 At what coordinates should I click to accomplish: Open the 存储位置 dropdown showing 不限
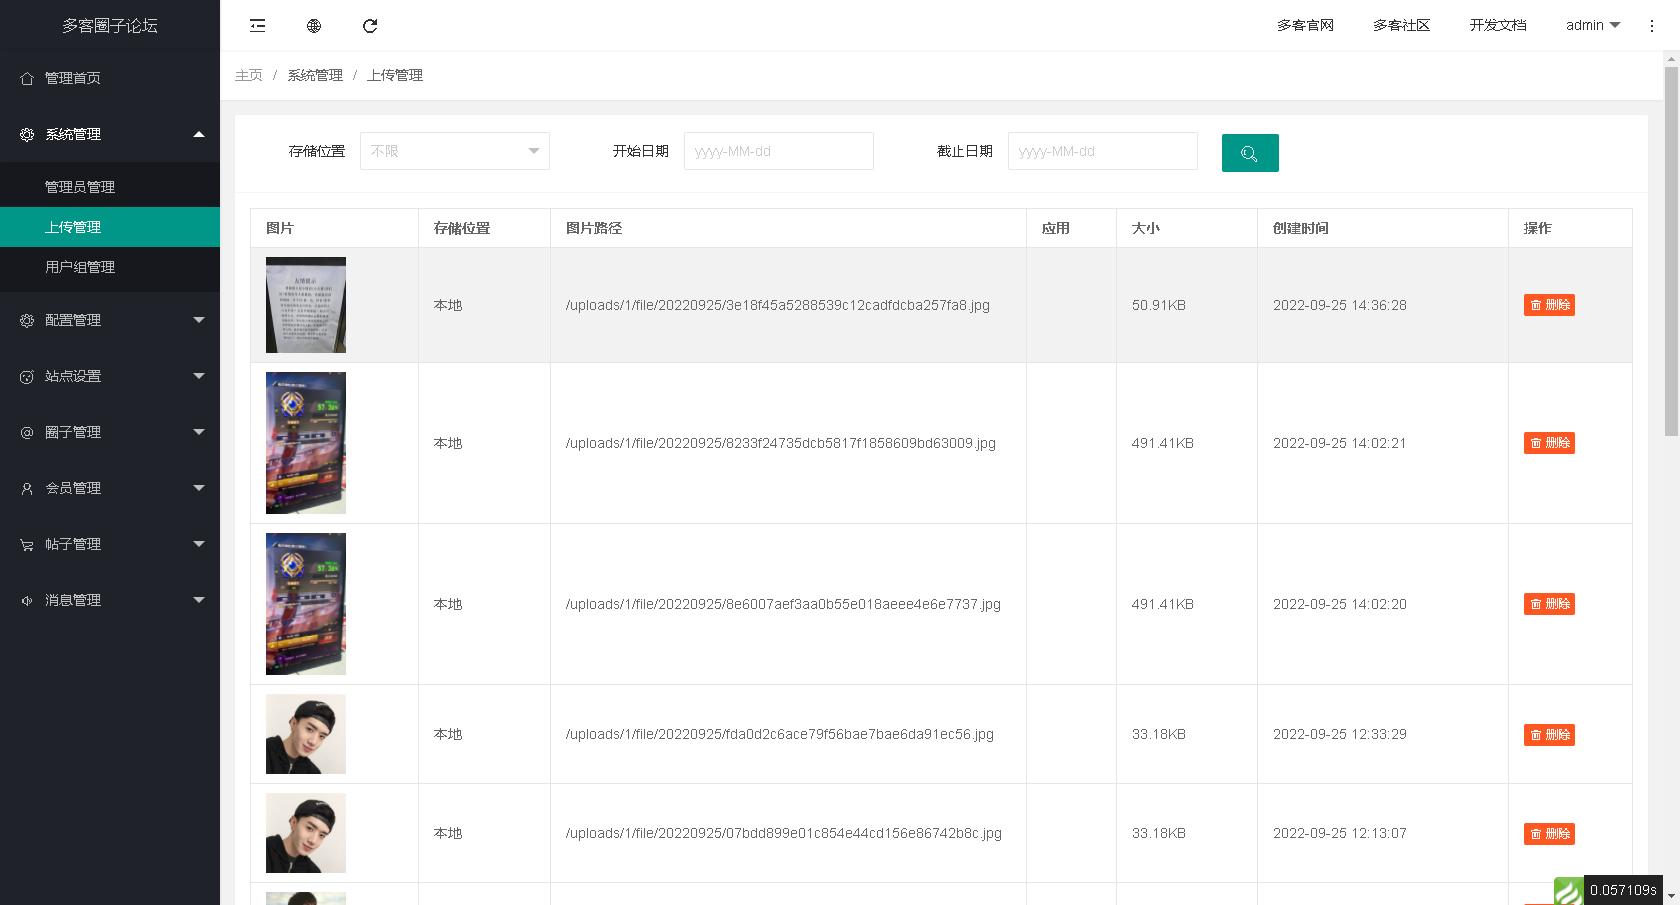[x=455, y=151]
